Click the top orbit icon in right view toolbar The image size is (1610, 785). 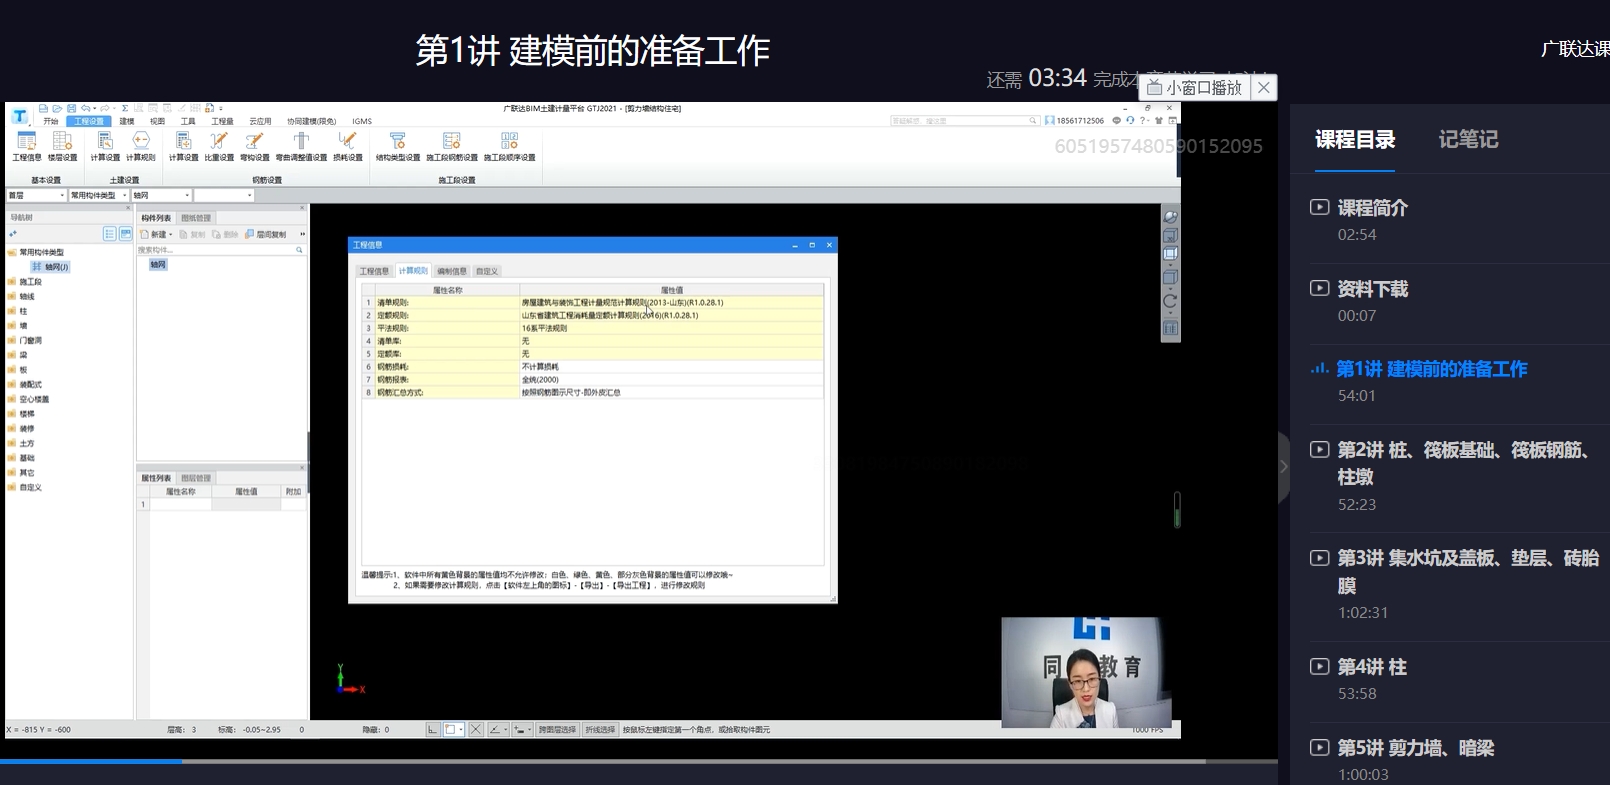click(x=1170, y=217)
